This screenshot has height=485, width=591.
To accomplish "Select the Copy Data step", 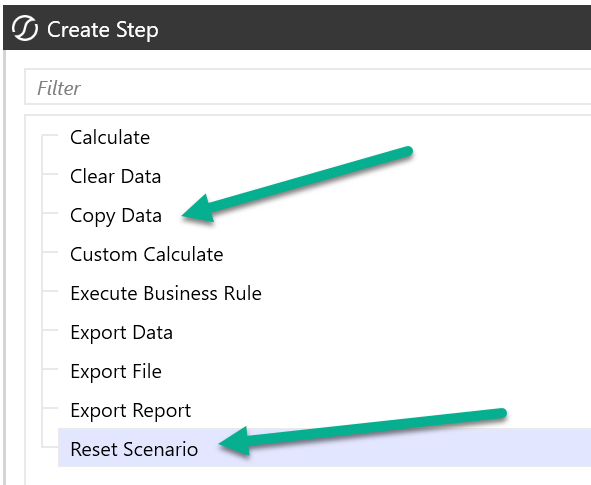I will click(x=116, y=216).
